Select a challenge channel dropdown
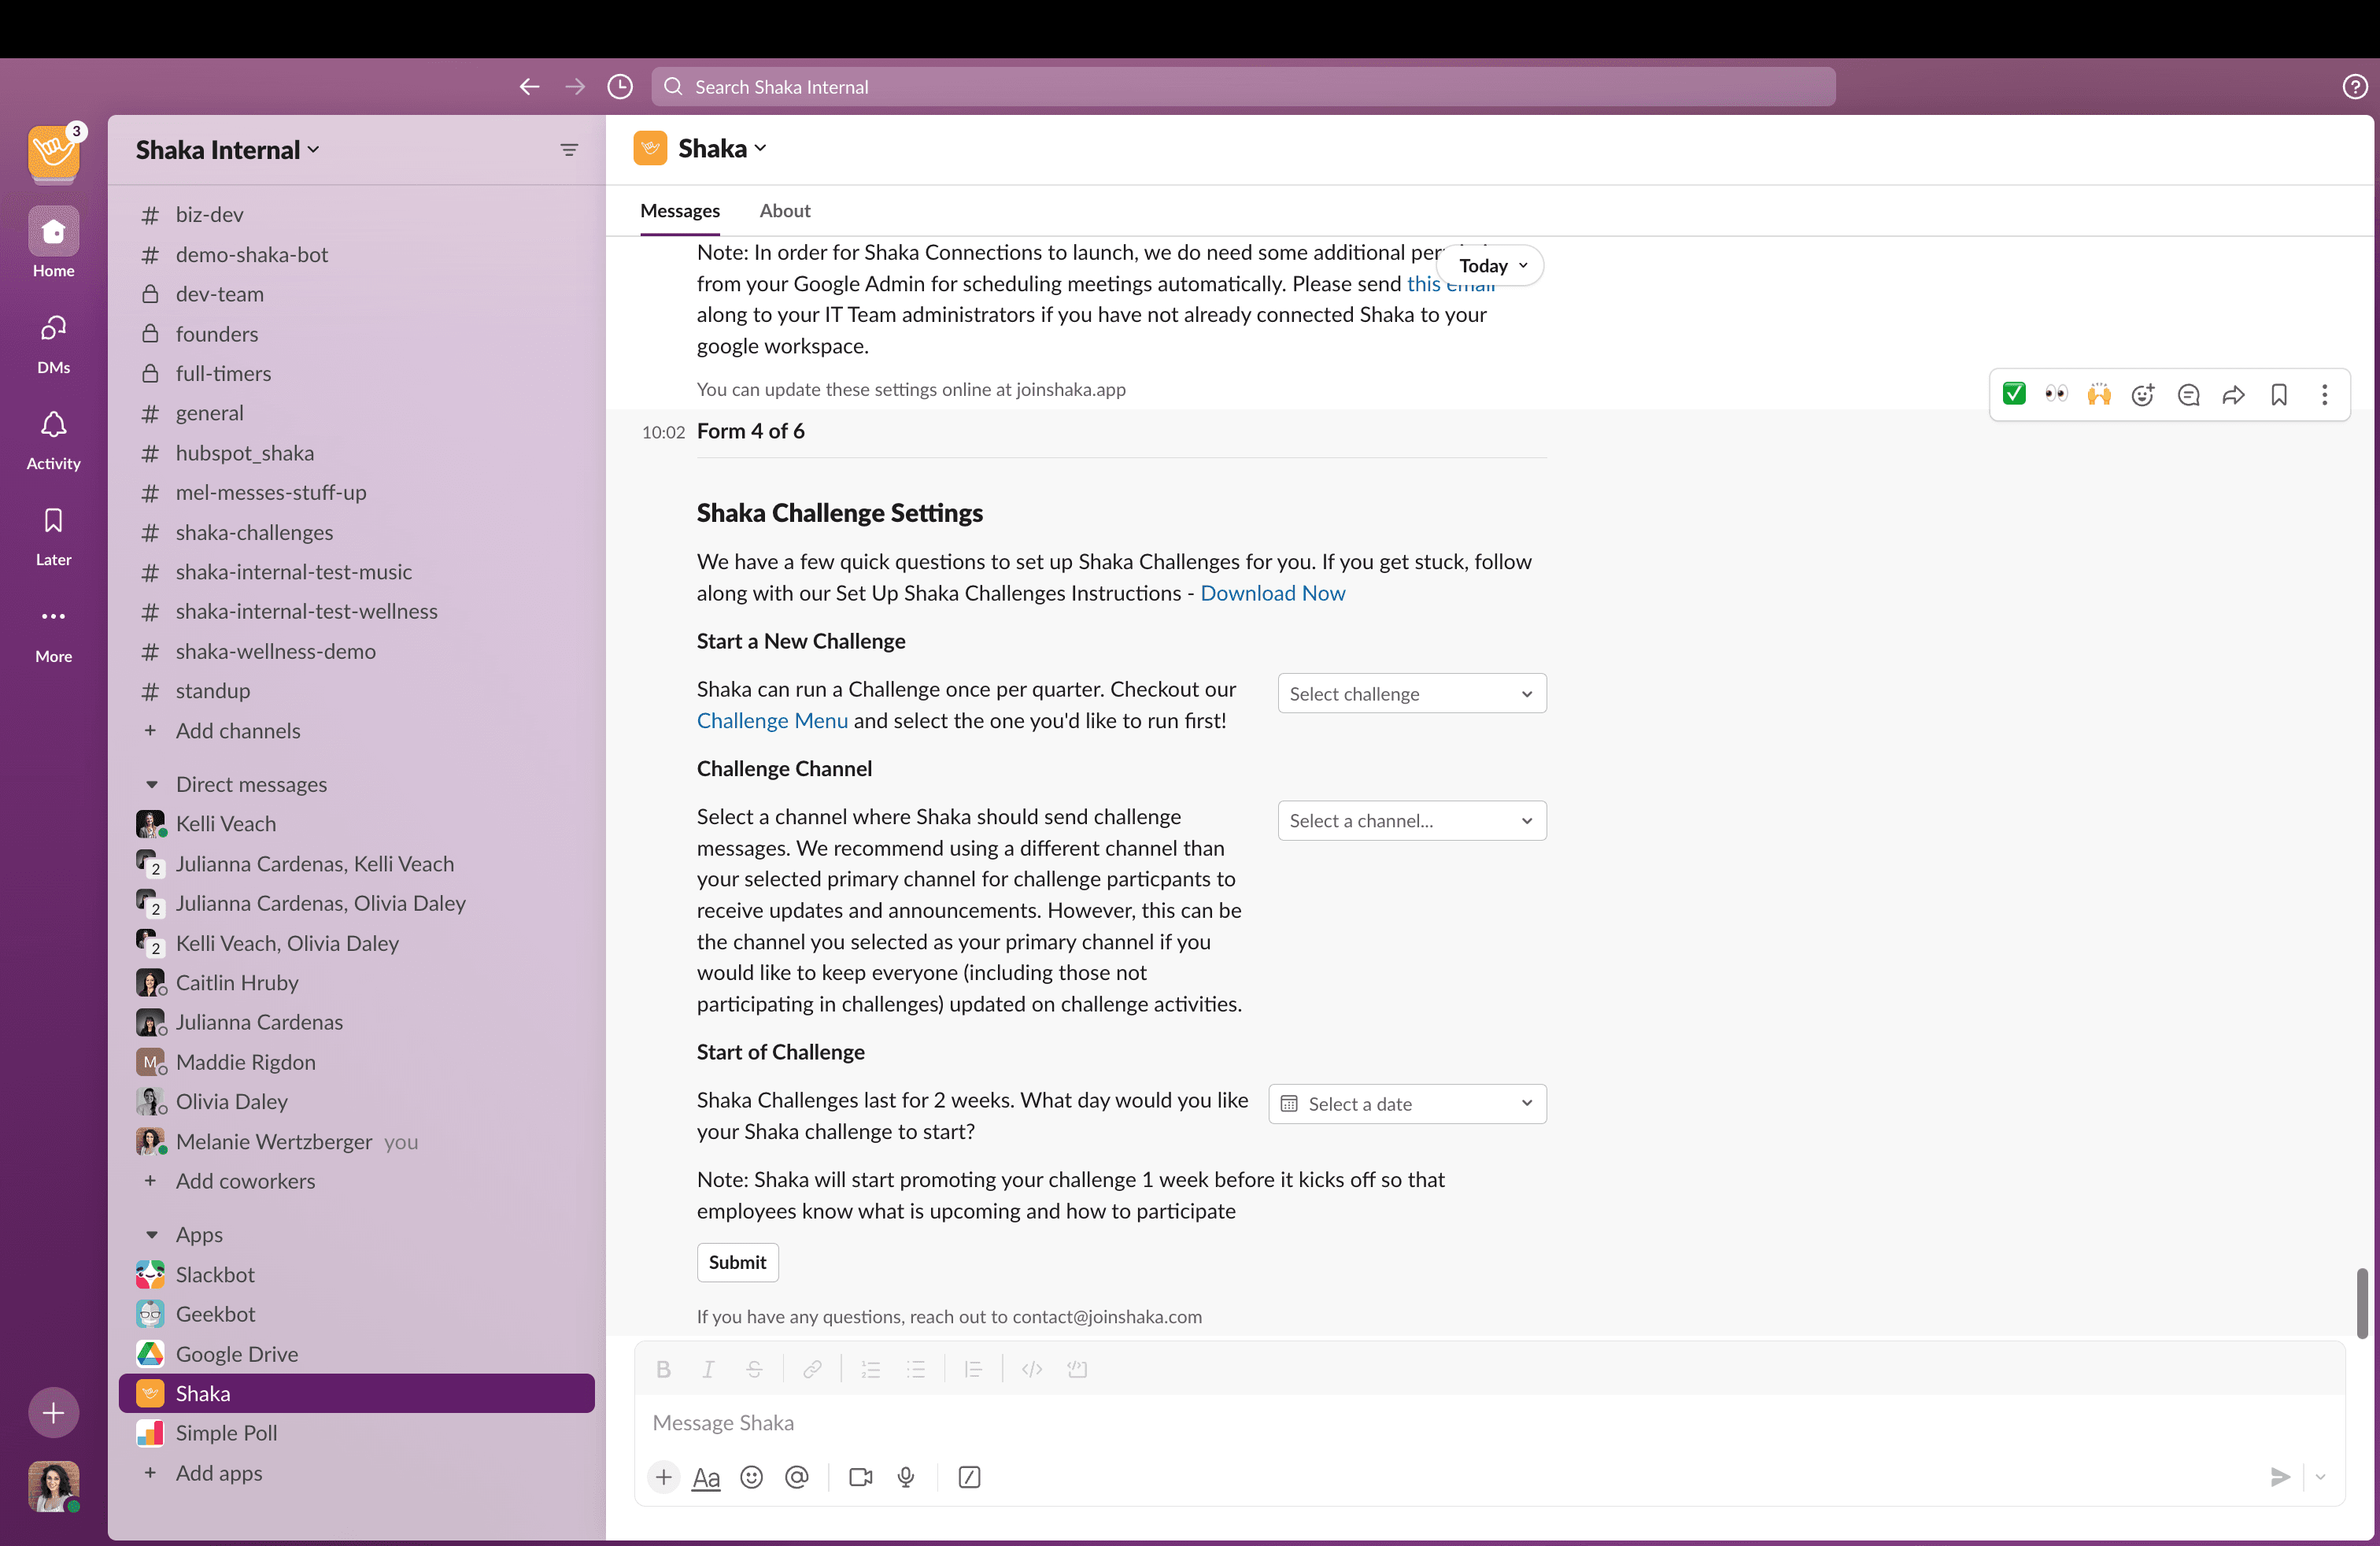Screen dimensions: 2380x1546 coord(1410,819)
